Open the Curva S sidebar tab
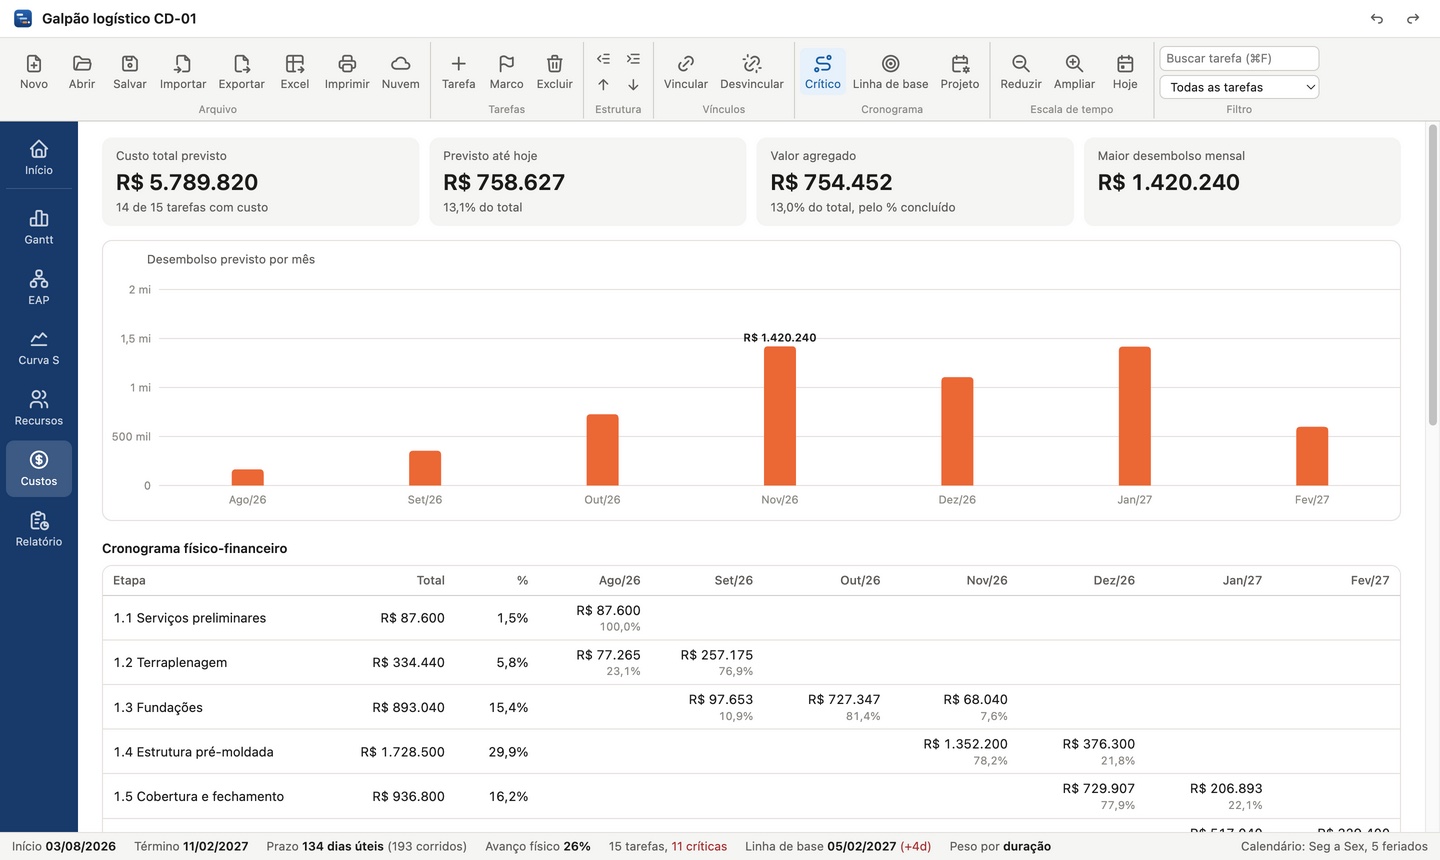 39,348
